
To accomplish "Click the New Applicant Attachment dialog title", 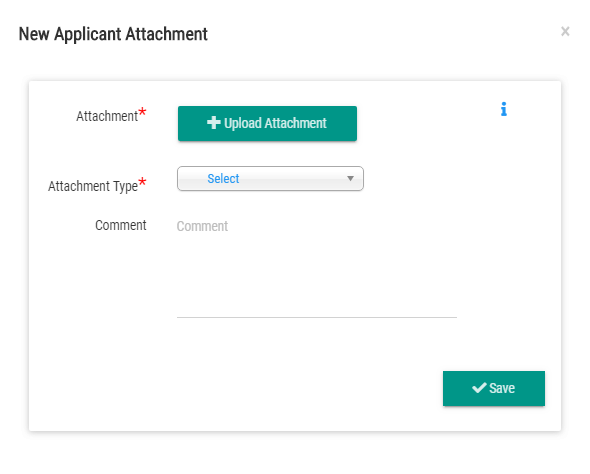I will pos(113,34).
